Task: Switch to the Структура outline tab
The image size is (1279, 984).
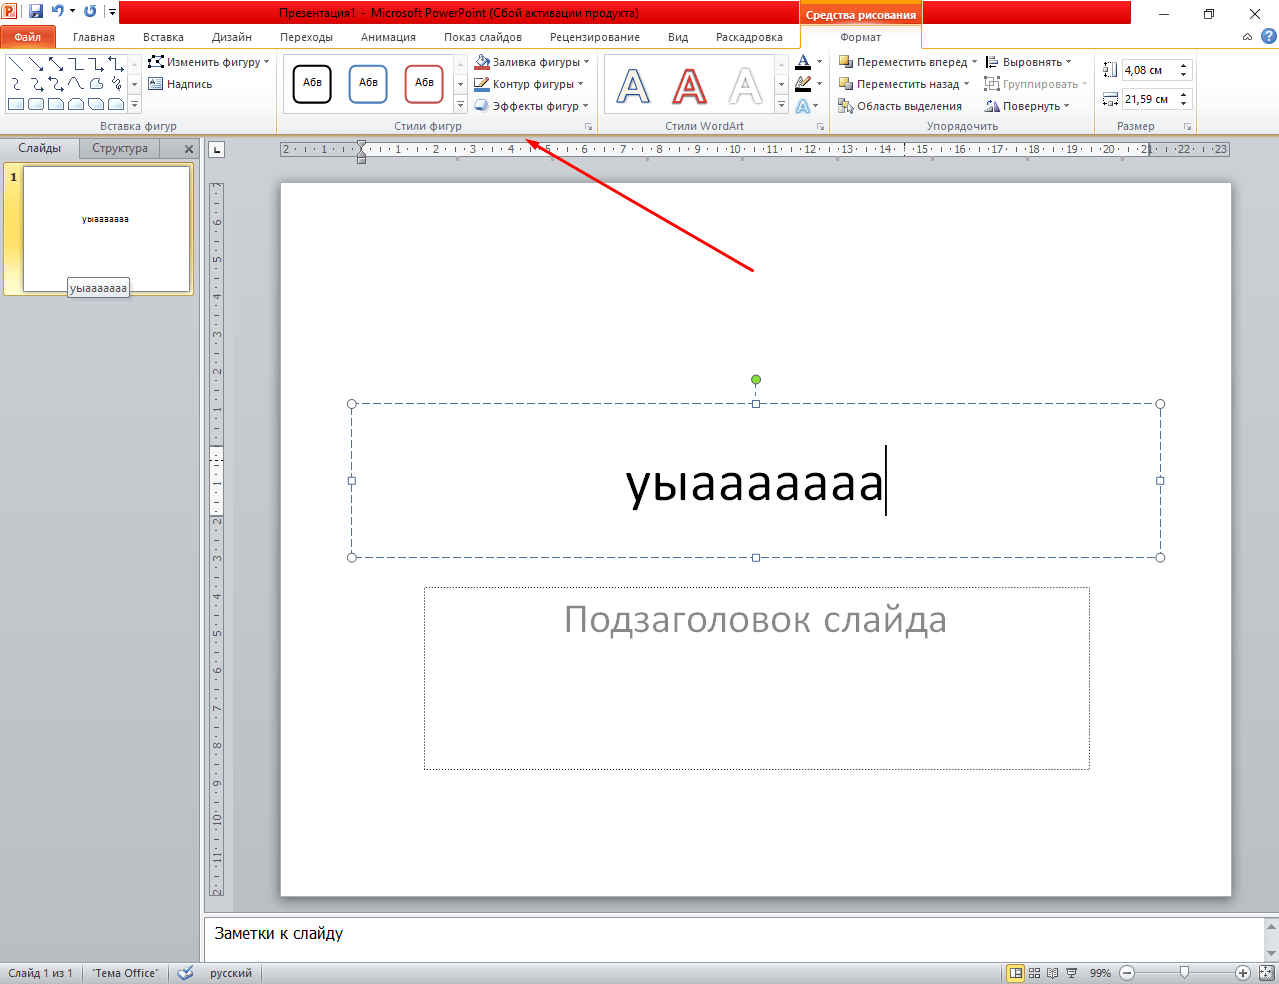Action: tap(120, 148)
